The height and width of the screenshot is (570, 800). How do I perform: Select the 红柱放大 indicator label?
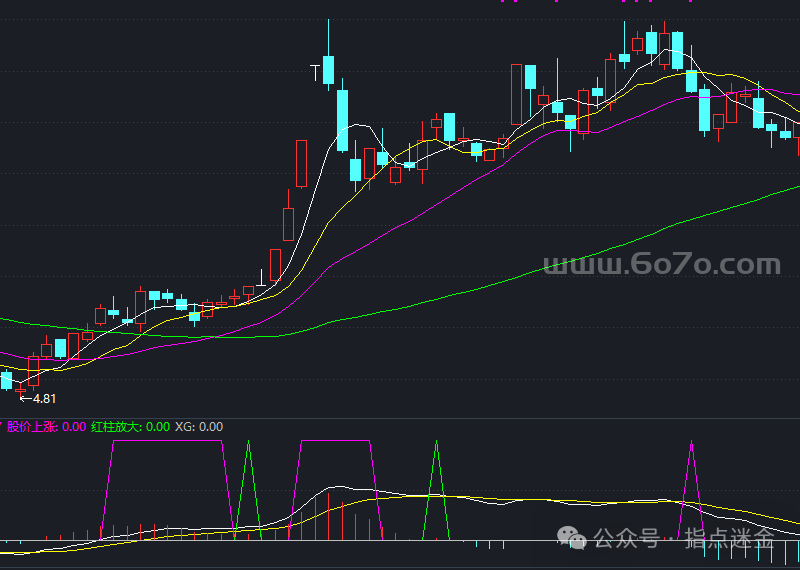[131, 427]
